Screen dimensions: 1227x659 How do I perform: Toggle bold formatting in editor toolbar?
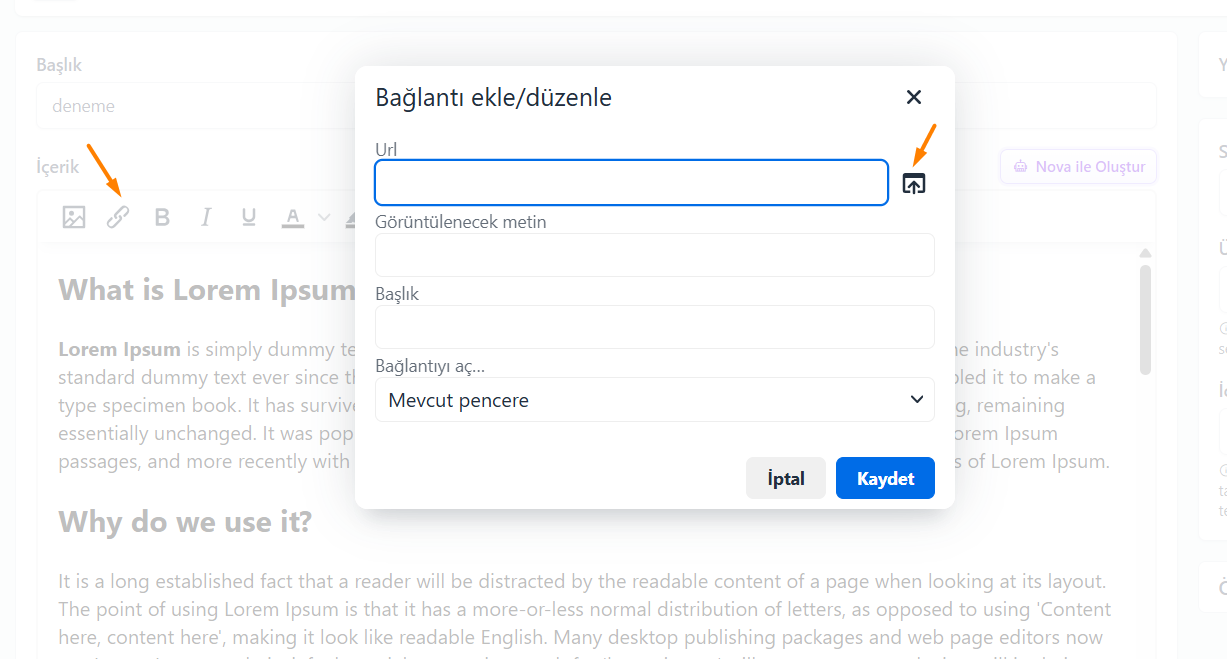[x=162, y=217]
